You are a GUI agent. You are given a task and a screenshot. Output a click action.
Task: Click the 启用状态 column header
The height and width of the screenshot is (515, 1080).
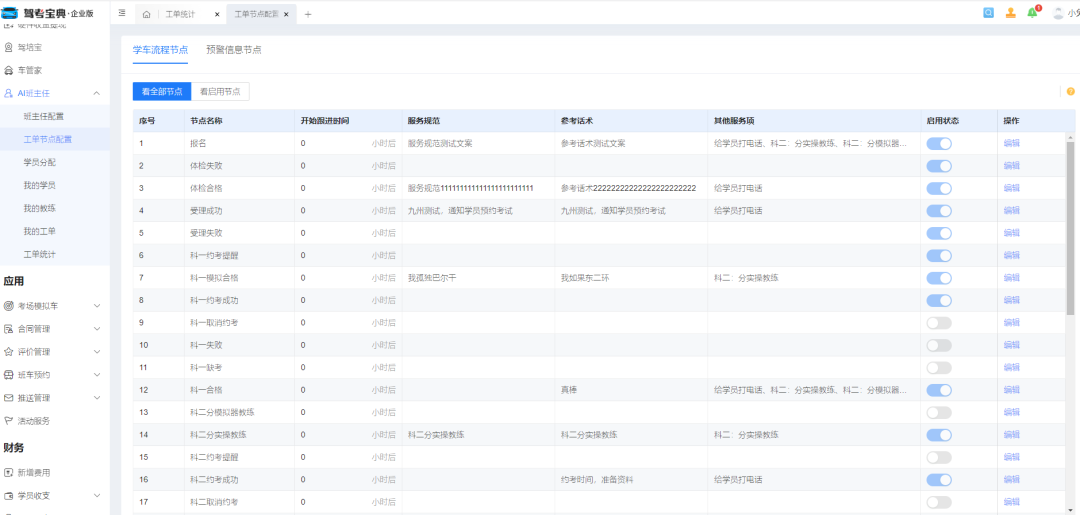tap(942, 120)
